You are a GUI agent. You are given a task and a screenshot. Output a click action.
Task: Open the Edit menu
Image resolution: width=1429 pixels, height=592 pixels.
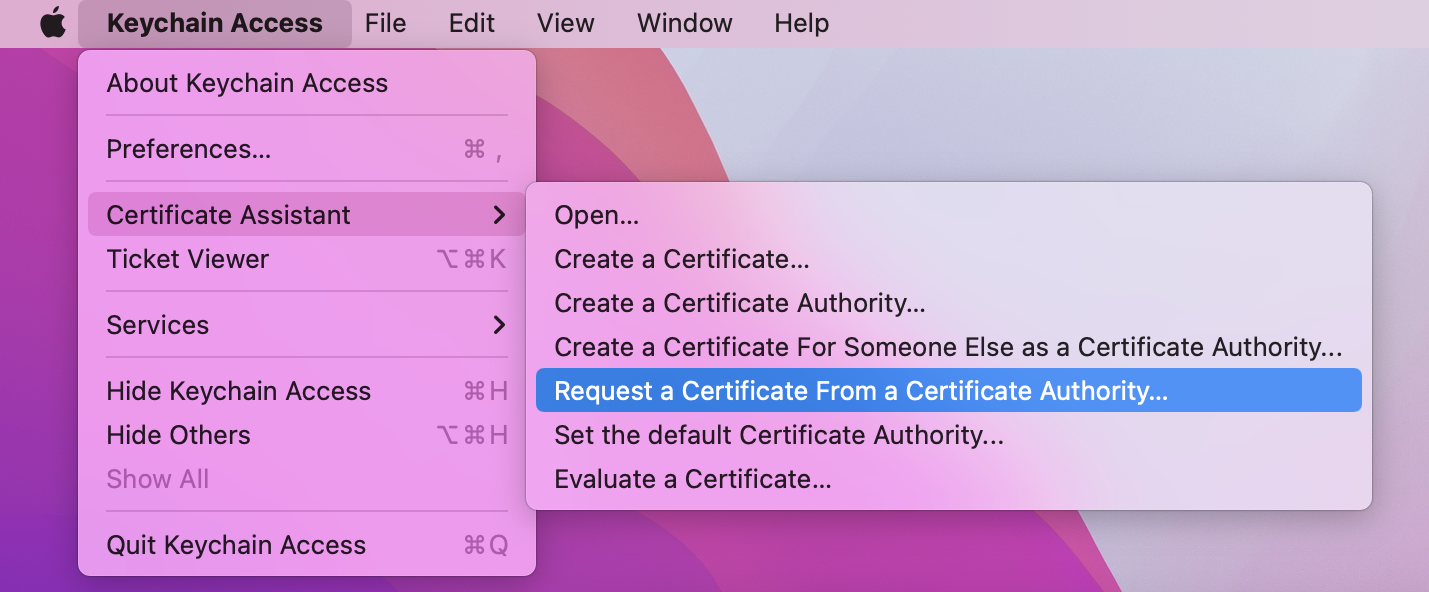[x=471, y=23]
